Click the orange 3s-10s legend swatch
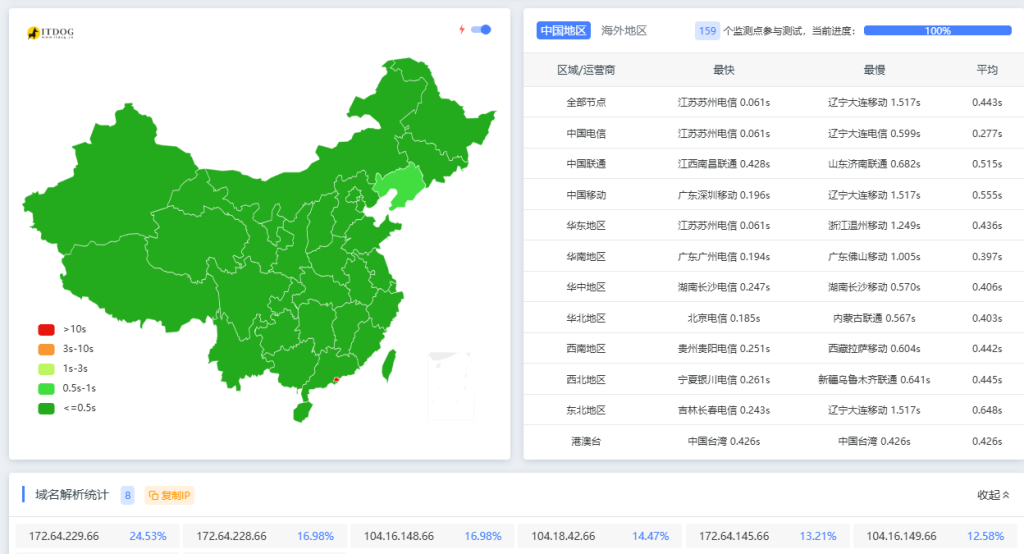Viewport: 1024px width, 554px height. point(46,349)
